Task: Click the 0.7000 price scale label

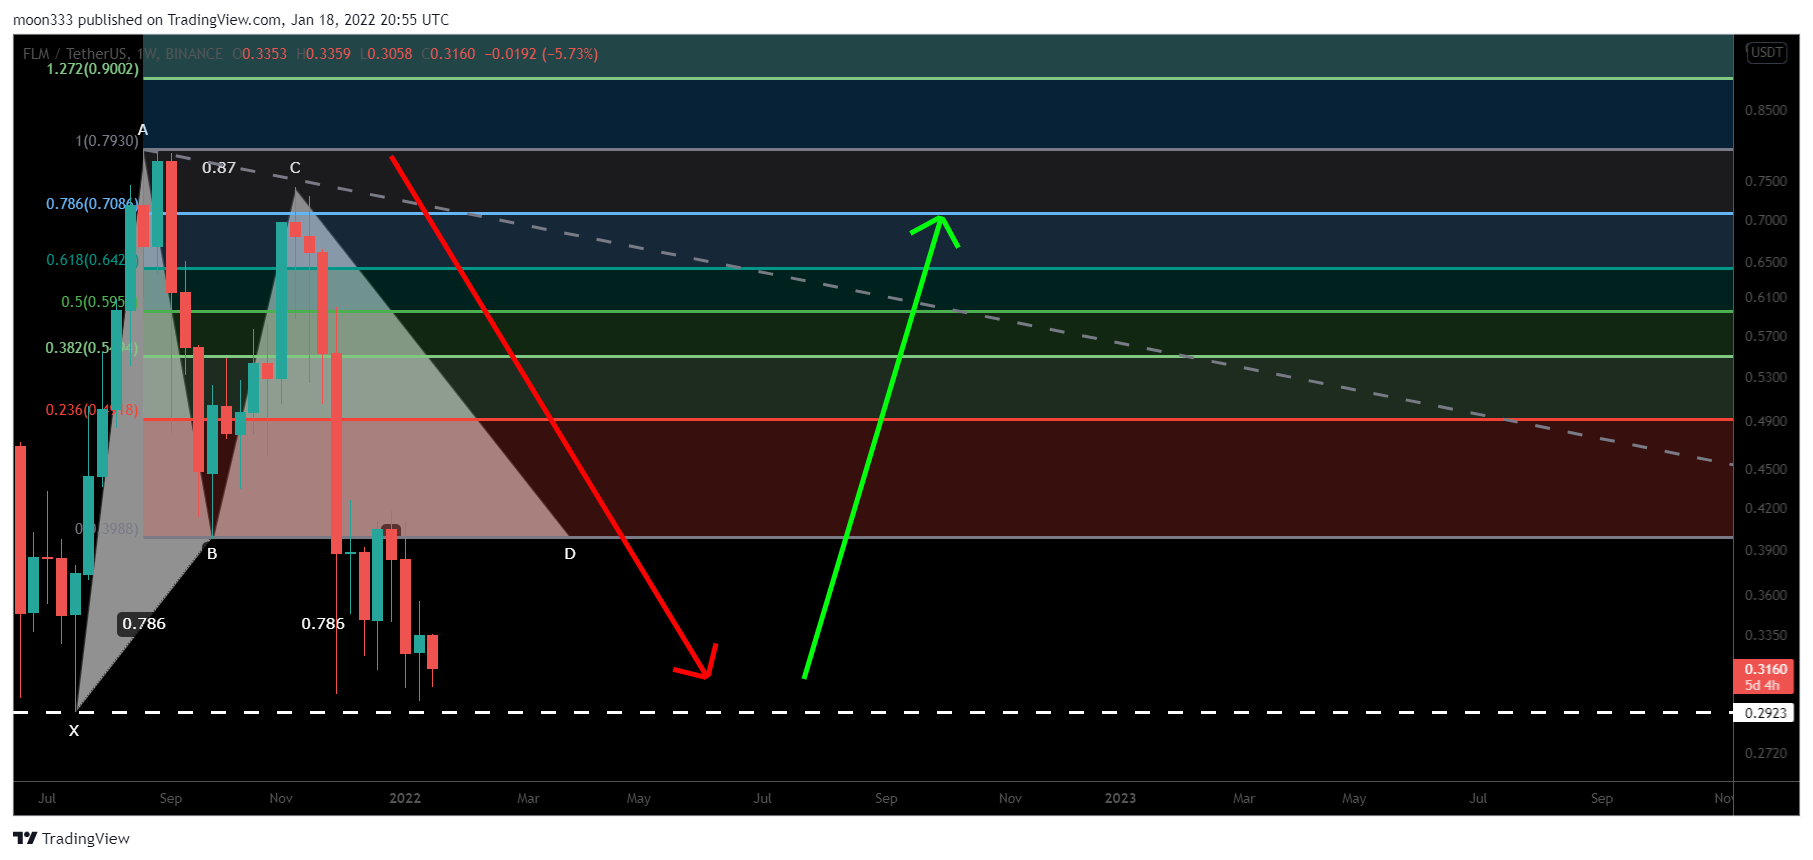Action: (x=1765, y=220)
